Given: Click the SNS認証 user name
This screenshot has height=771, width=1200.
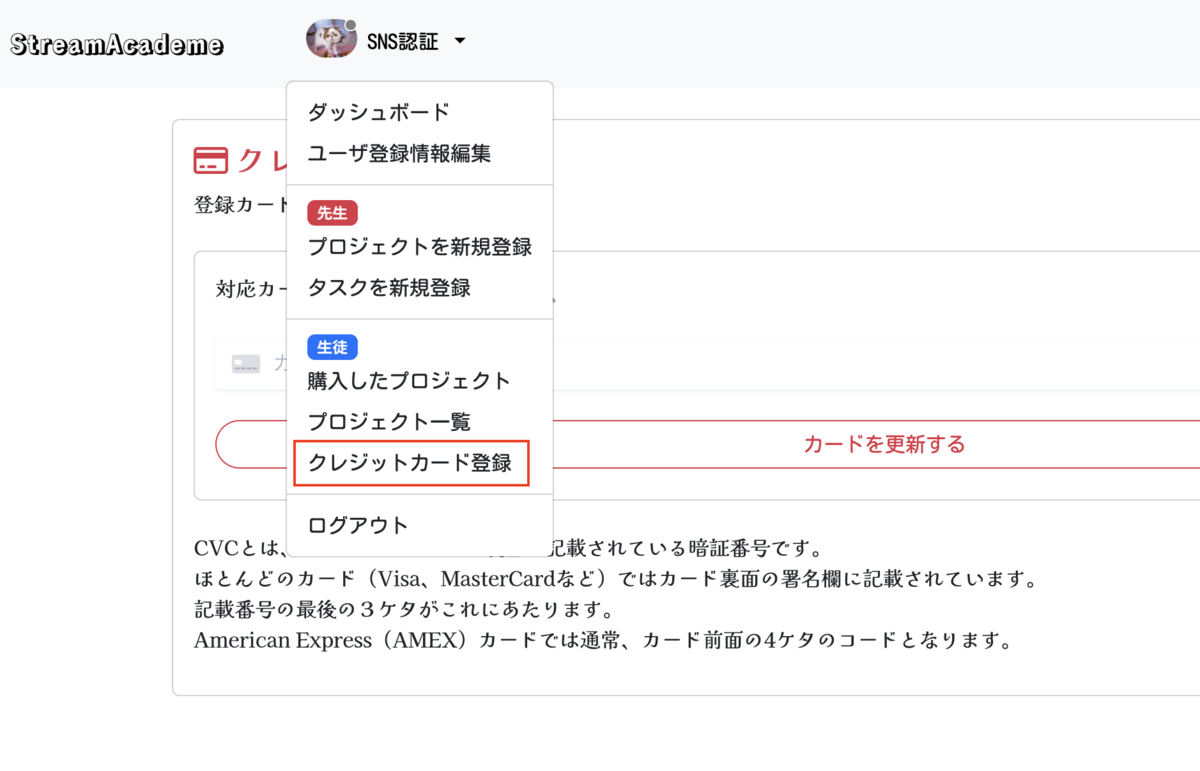Looking at the screenshot, I should click(x=403, y=41).
